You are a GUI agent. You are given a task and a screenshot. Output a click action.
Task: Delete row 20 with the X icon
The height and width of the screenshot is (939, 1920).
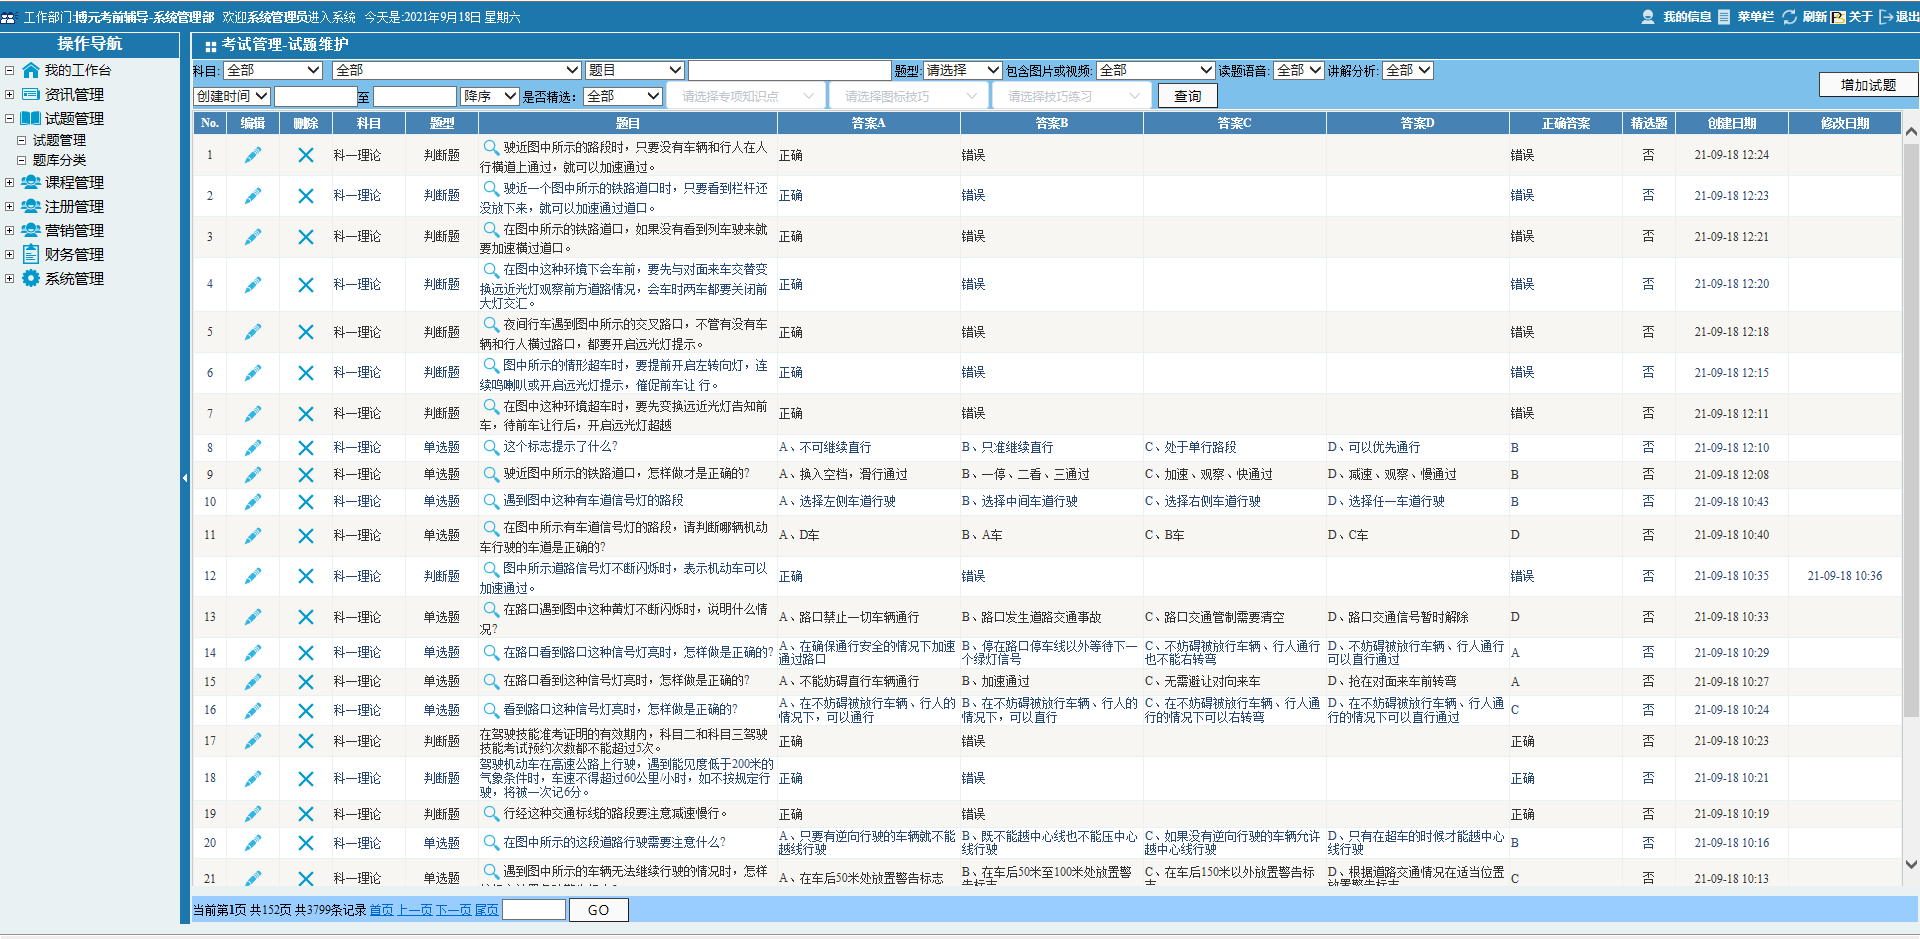point(306,843)
